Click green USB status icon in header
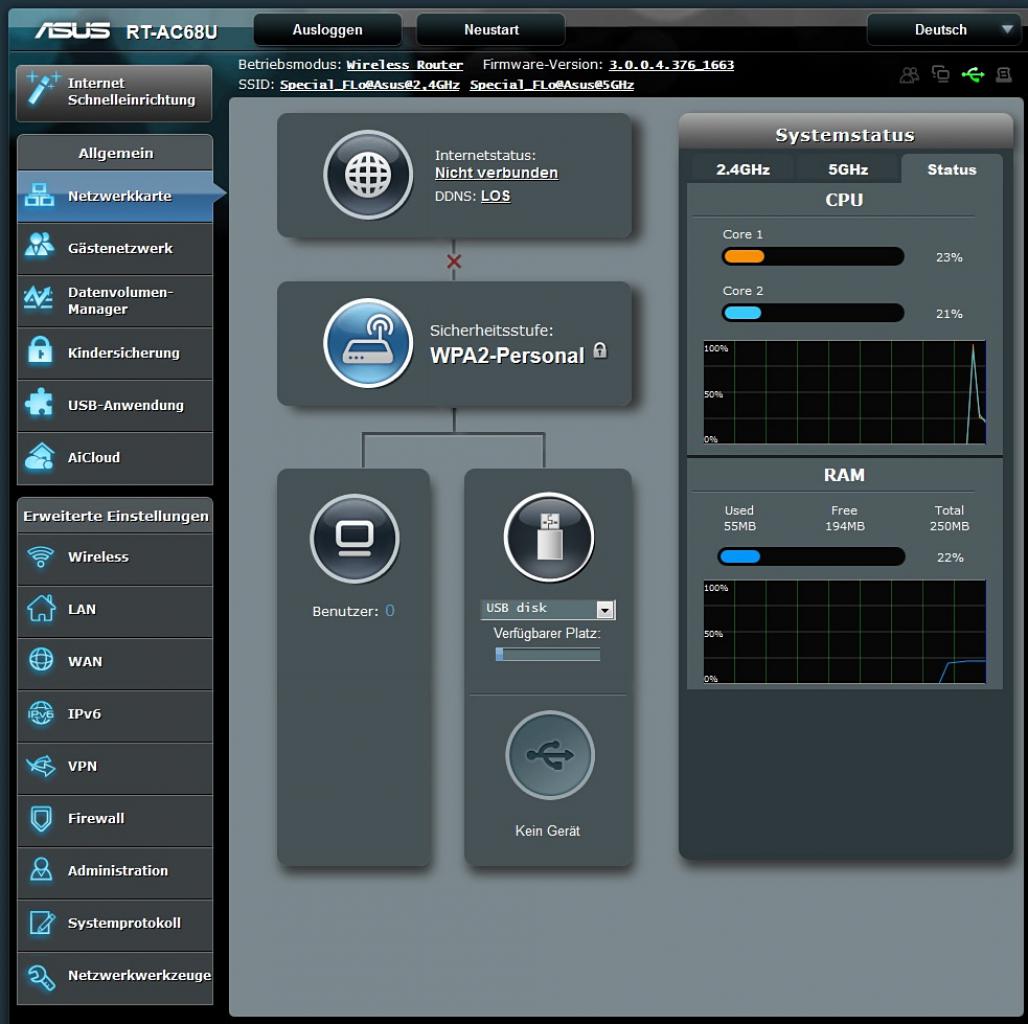Image resolution: width=1028 pixels, height=1024 pixels. point(973,75)
